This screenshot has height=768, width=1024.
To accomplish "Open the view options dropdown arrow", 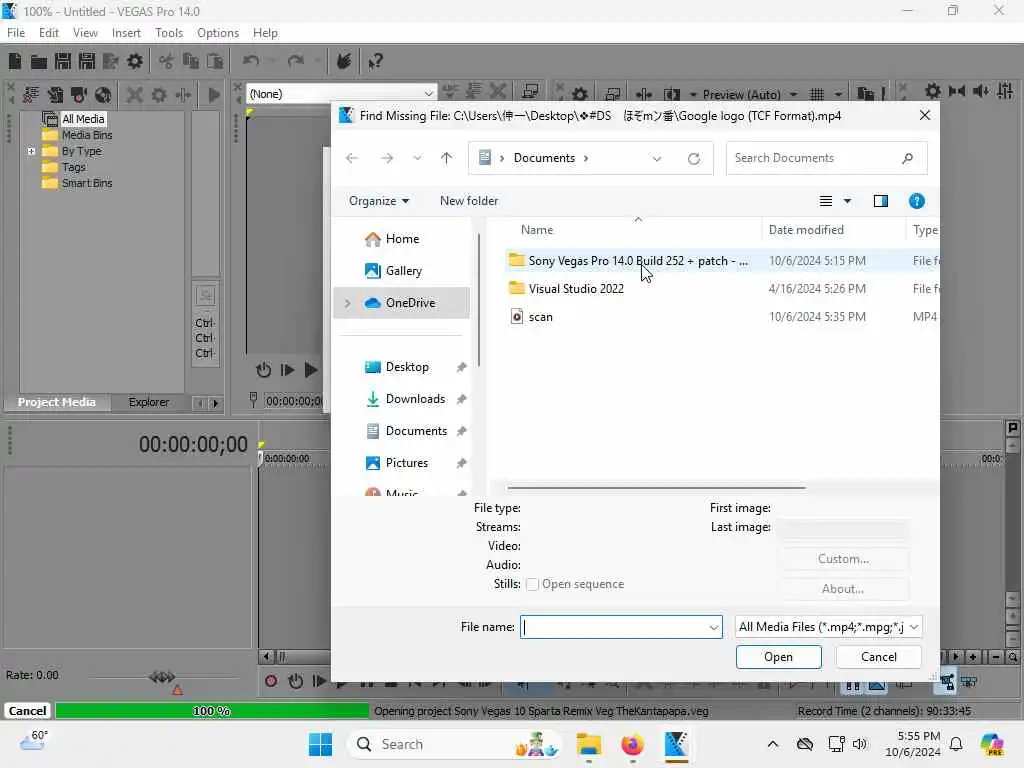I will coord(847,201).
